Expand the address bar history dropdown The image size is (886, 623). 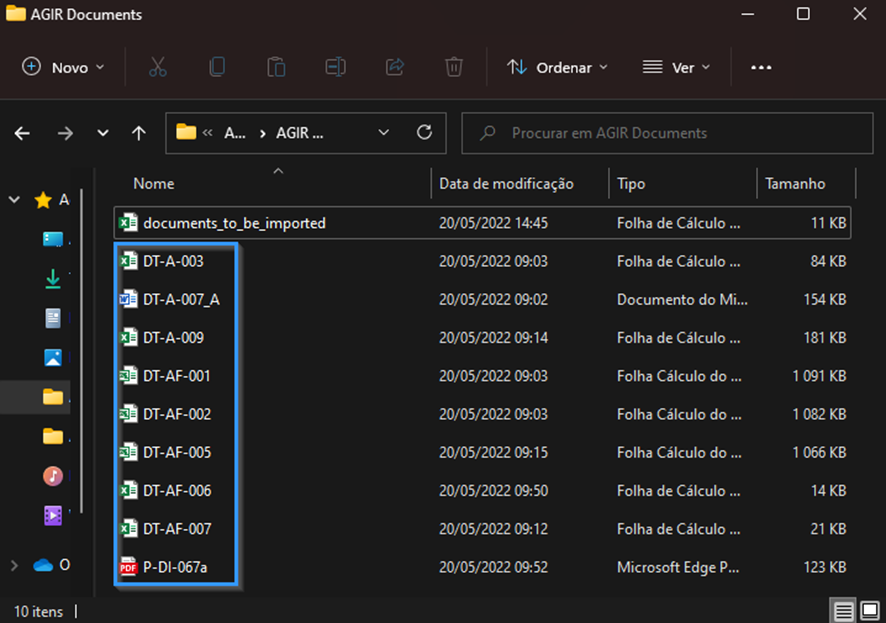coord(384,133)
